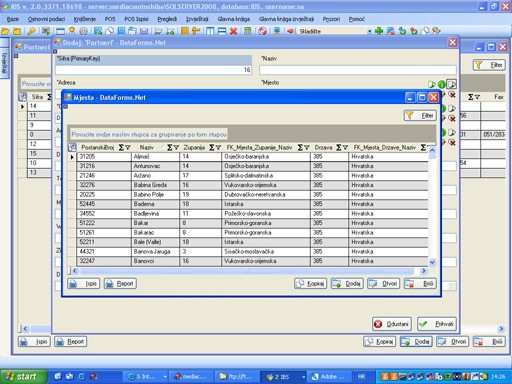
Task: Open the Osnovni podaci menu
Action: (x=46, y=19)
